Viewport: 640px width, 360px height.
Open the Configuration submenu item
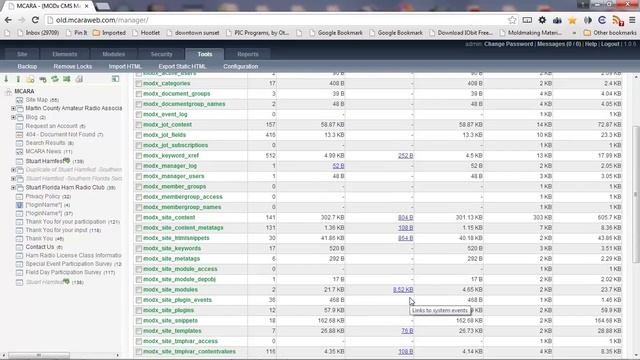click(x=240, y=66)
